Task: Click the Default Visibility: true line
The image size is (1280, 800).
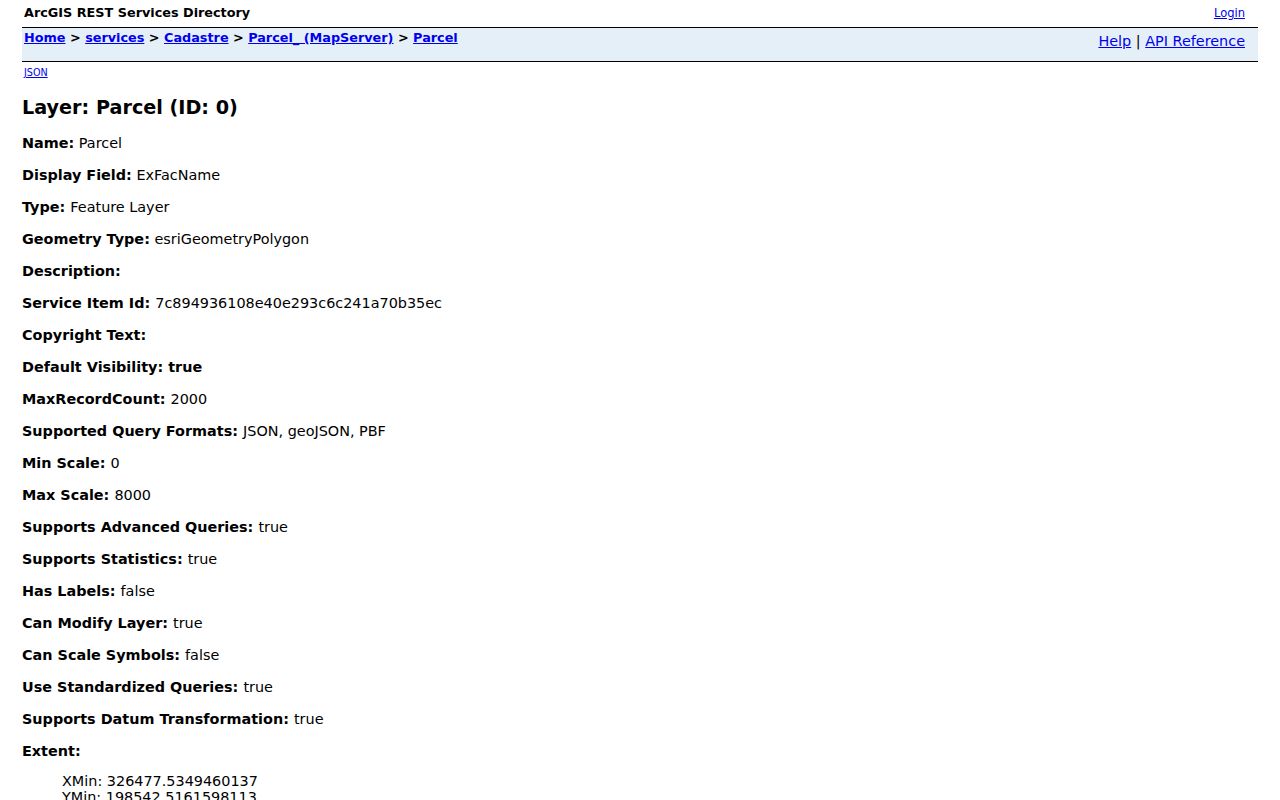Action: pos(112,367)
